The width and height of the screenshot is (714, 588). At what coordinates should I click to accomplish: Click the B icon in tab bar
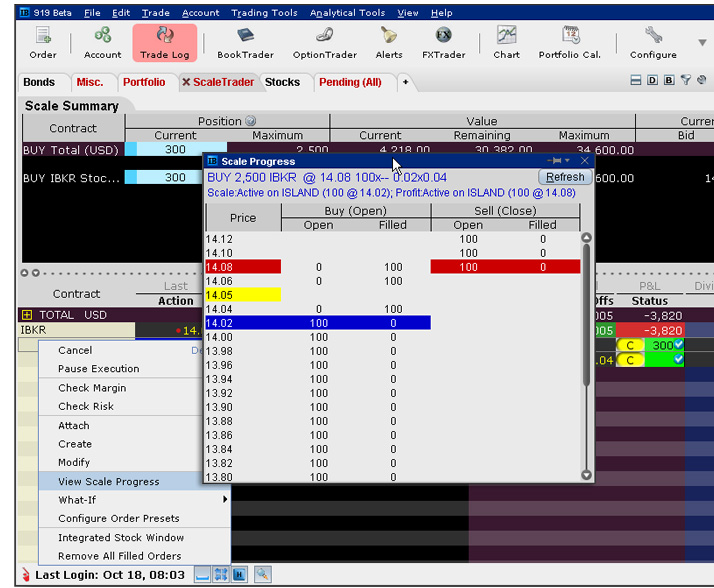pyautogui.click(x=668, y=80)
